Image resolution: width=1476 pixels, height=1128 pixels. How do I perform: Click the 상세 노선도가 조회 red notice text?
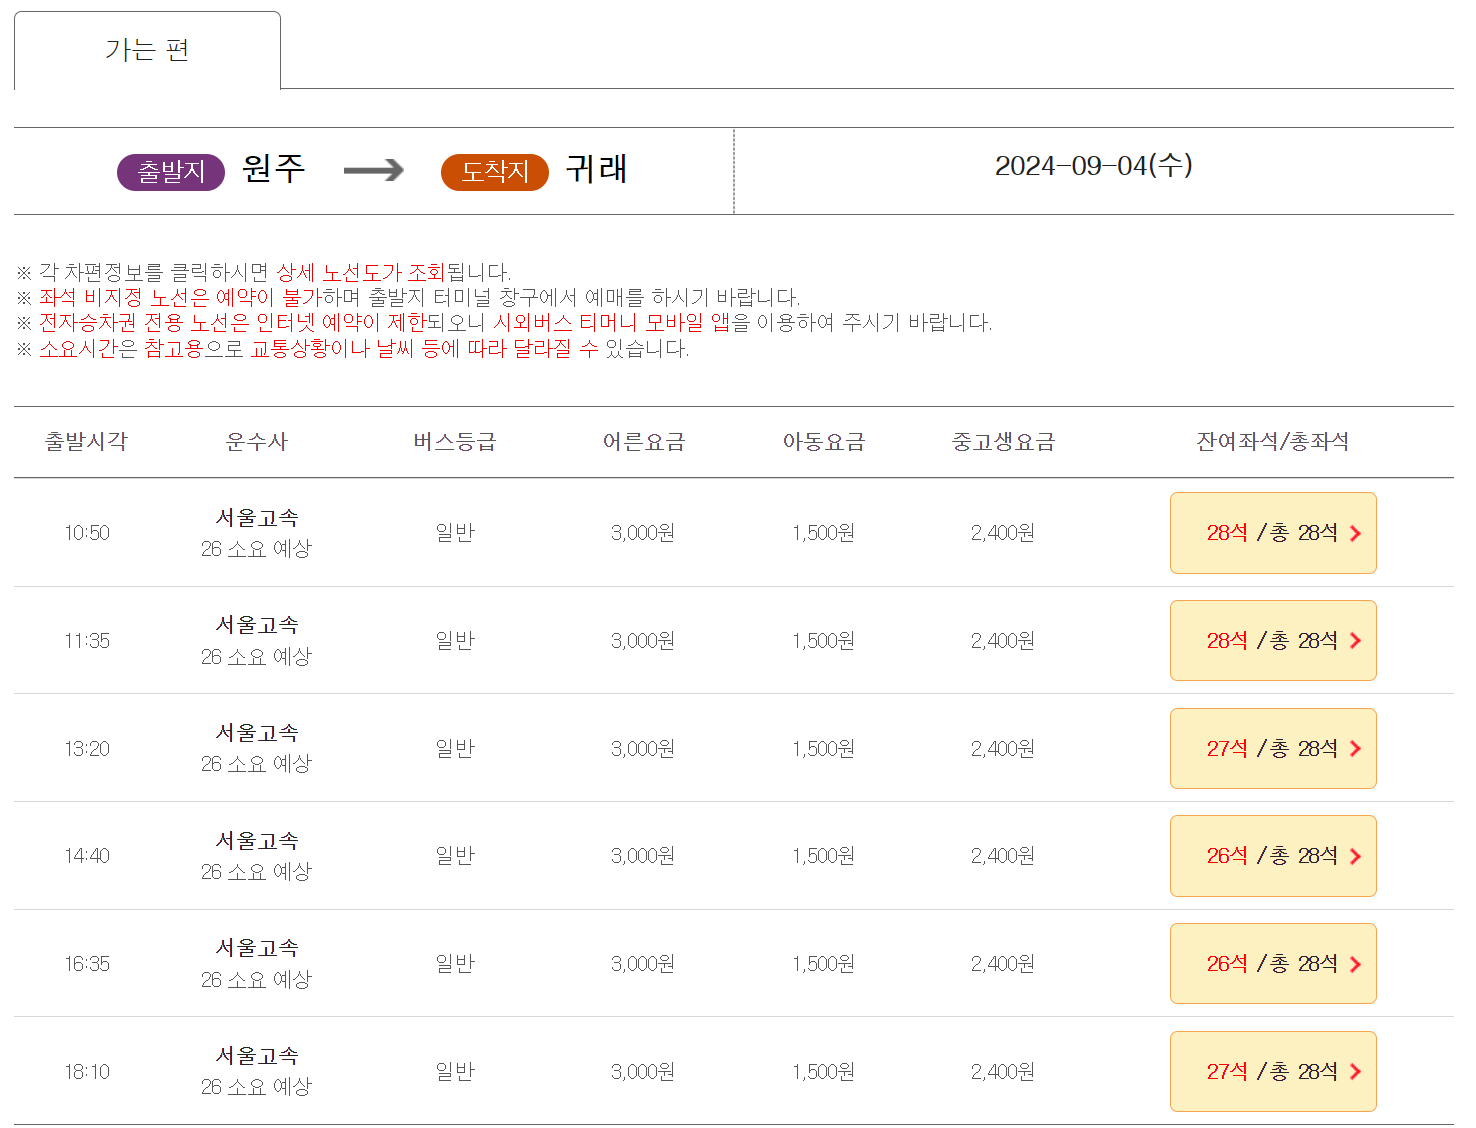360,272
